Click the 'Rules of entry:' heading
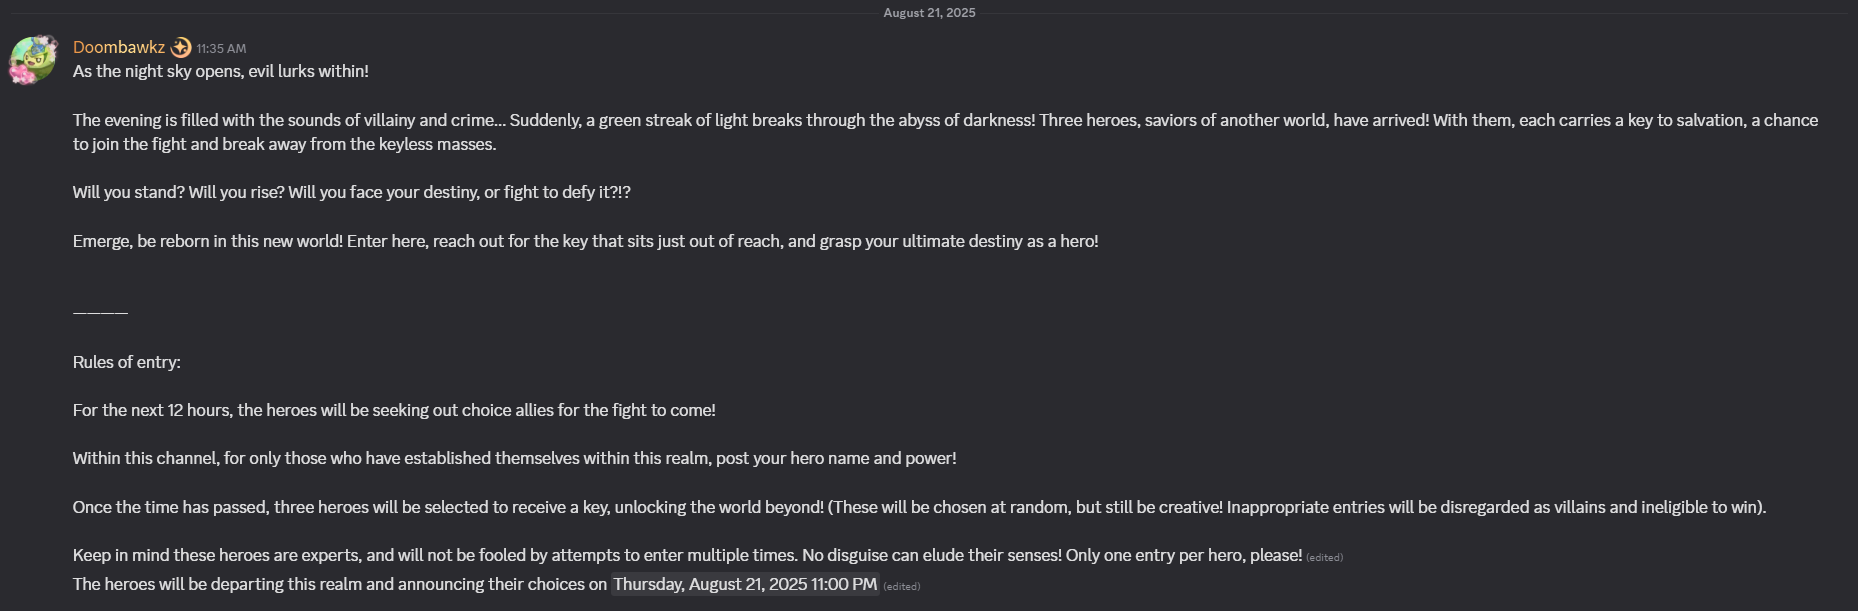The width and height of the screenshot is (1858, 611). click(x=127, y=362)
